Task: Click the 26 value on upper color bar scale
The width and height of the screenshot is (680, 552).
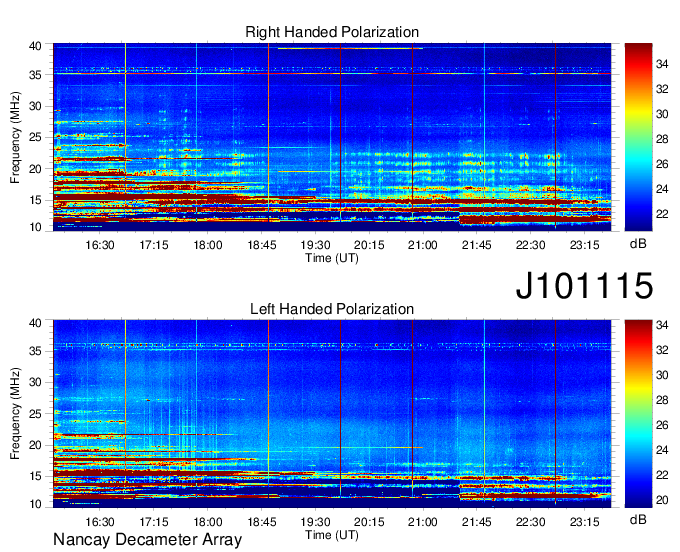Action: 662,164
